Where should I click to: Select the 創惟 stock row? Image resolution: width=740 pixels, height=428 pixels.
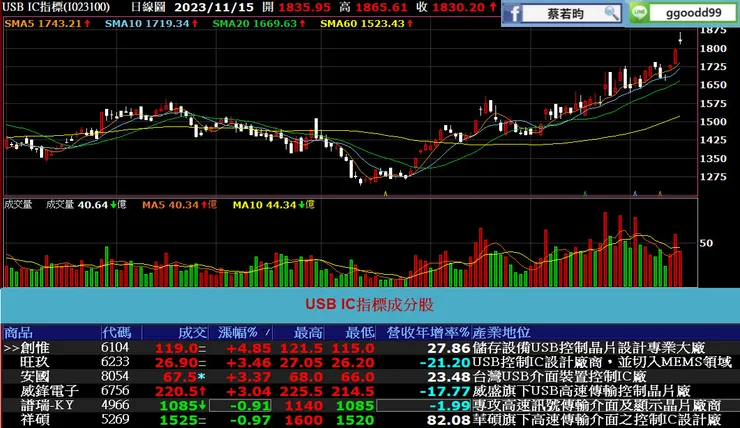click(x=370, y=348)
